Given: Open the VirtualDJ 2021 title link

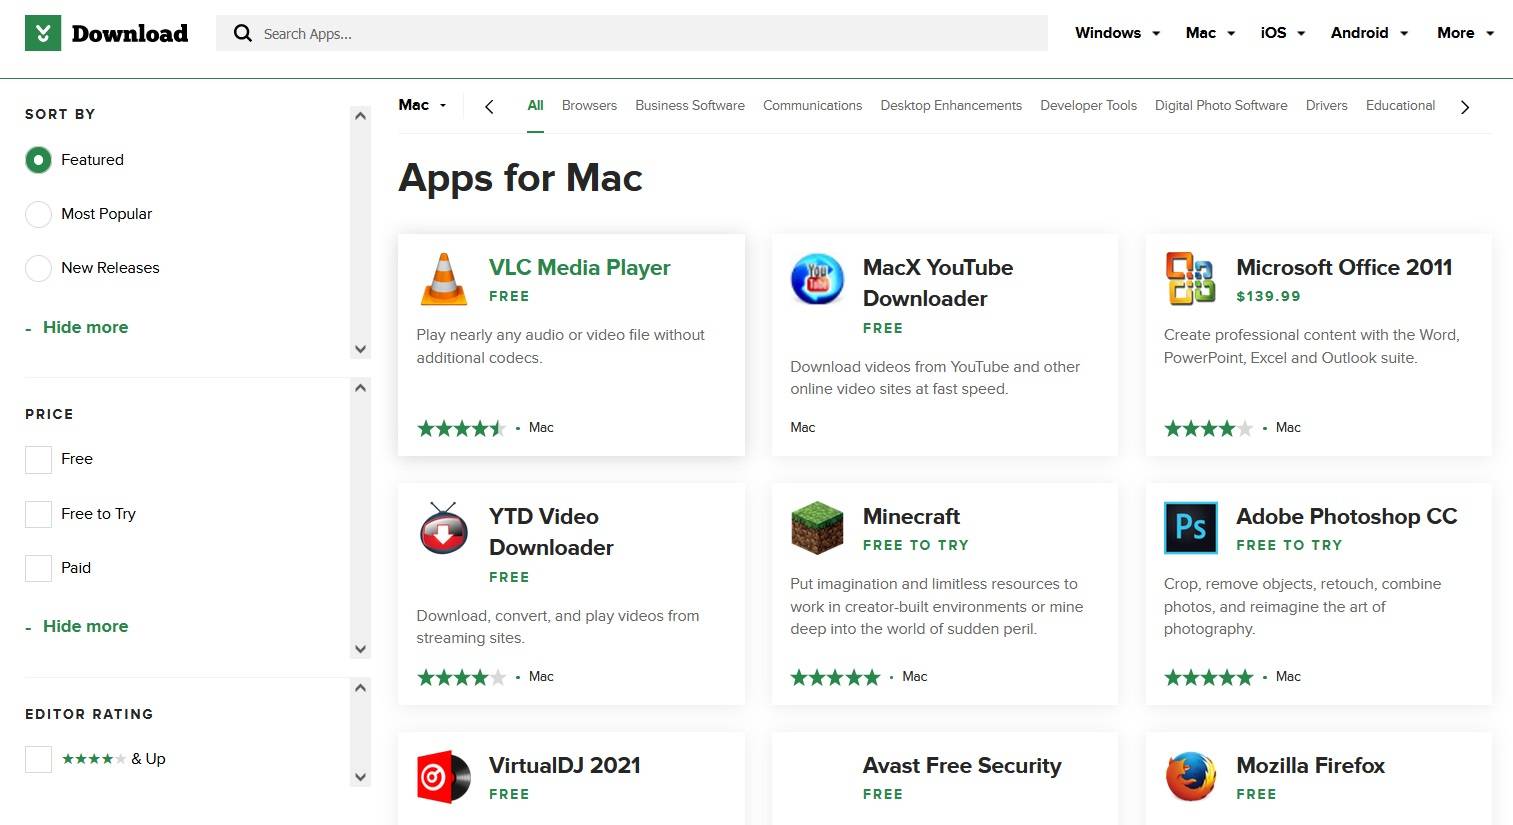Looking at the screenshot, I should pyautogui.click(x=565, y=765).
